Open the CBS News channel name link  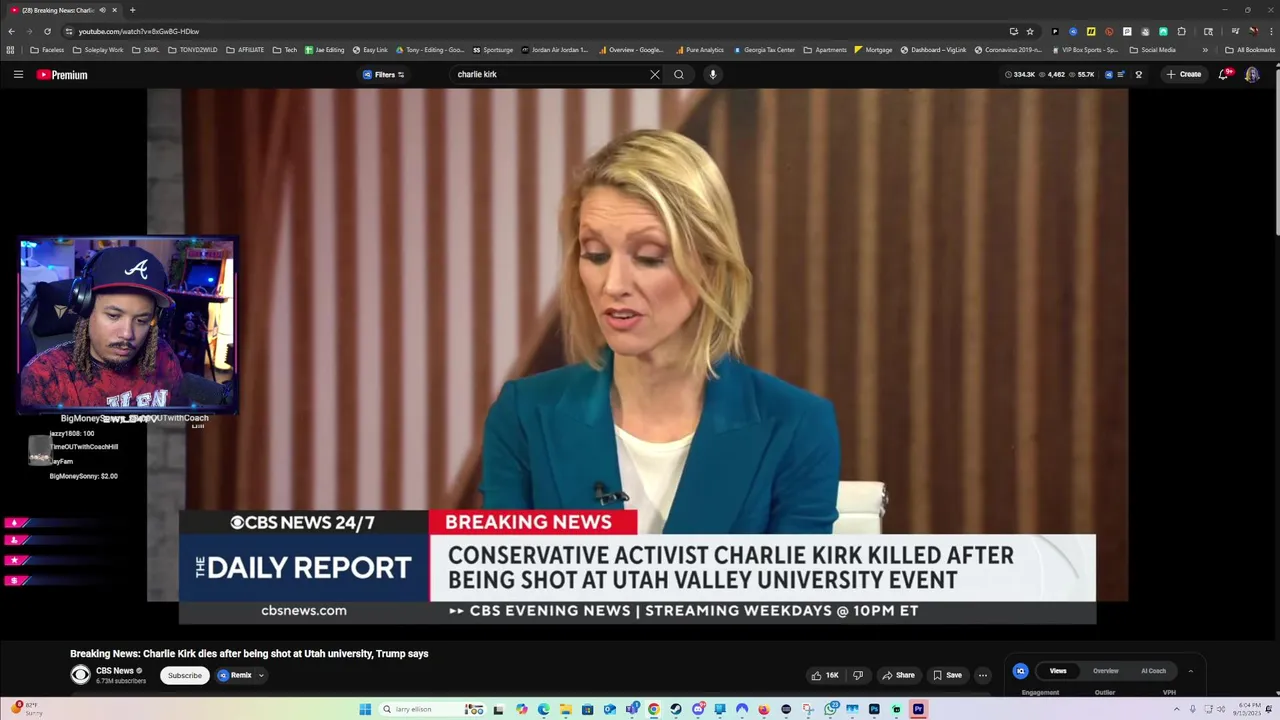(x=115, y=671)
